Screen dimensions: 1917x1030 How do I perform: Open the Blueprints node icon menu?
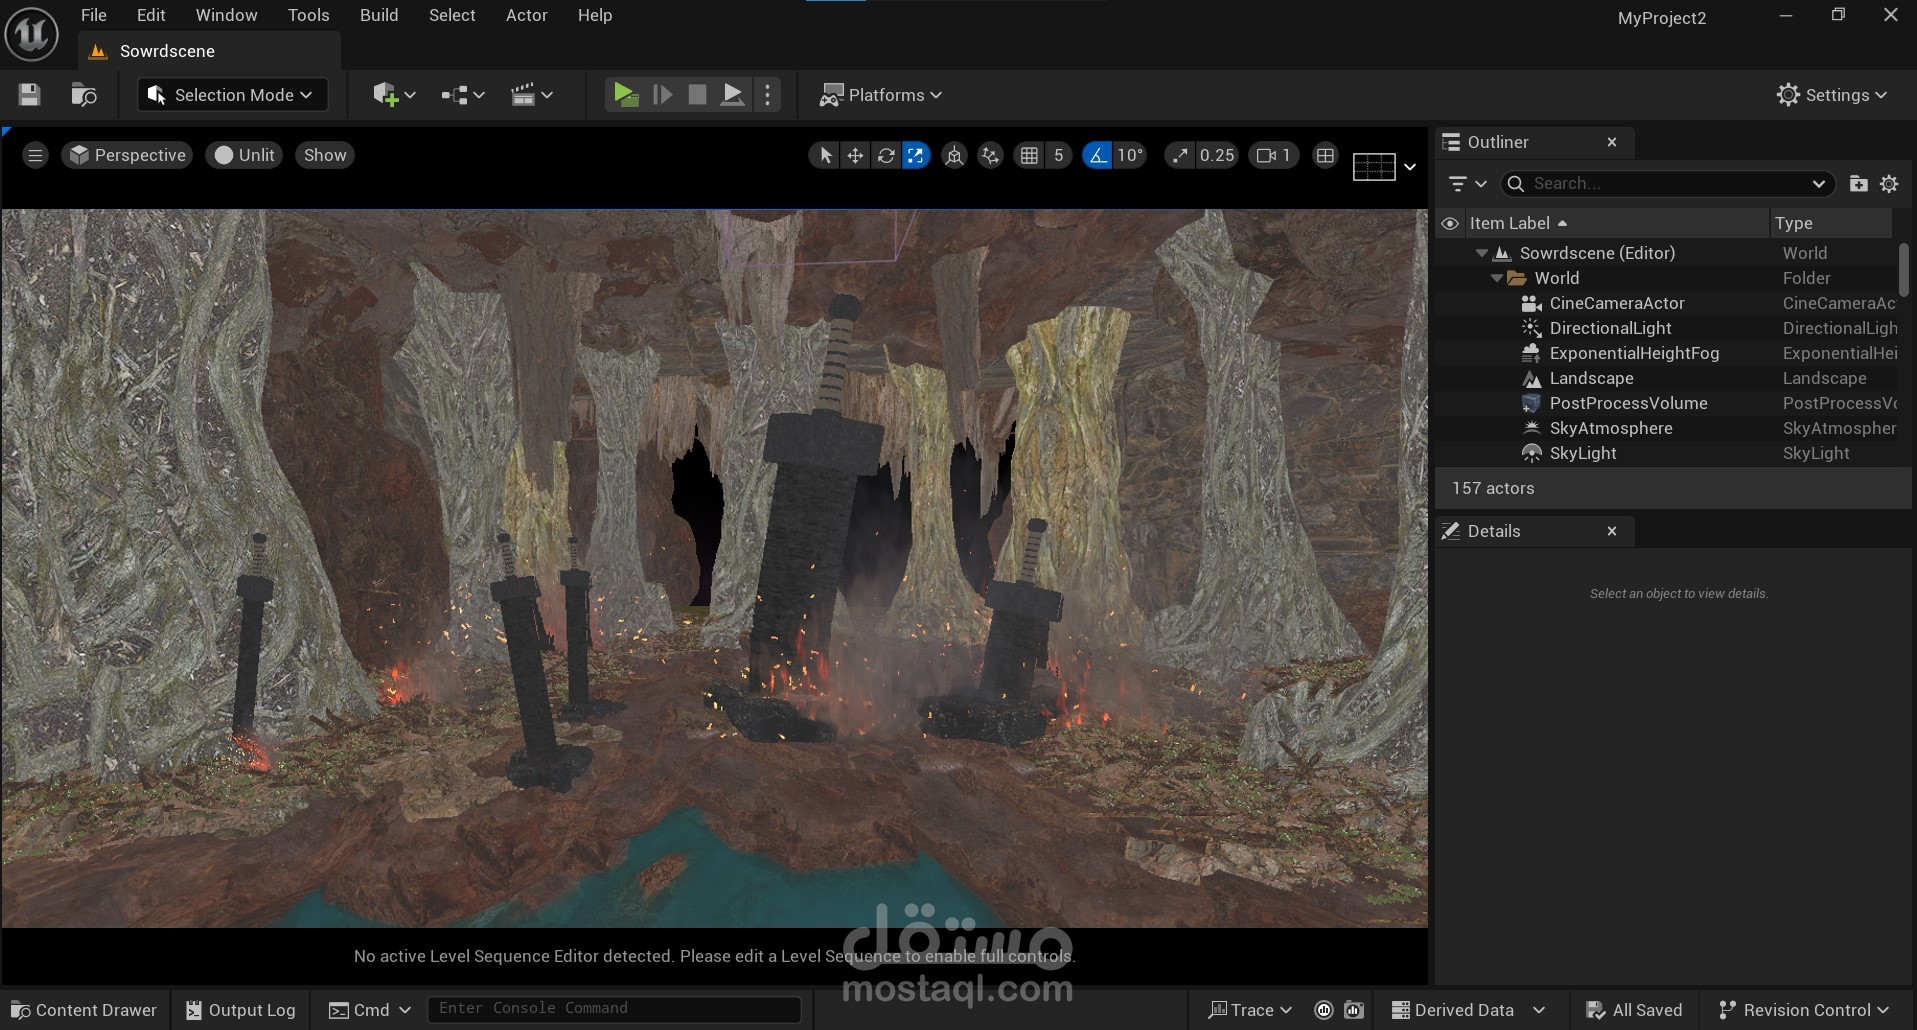[x=463, y=95]
